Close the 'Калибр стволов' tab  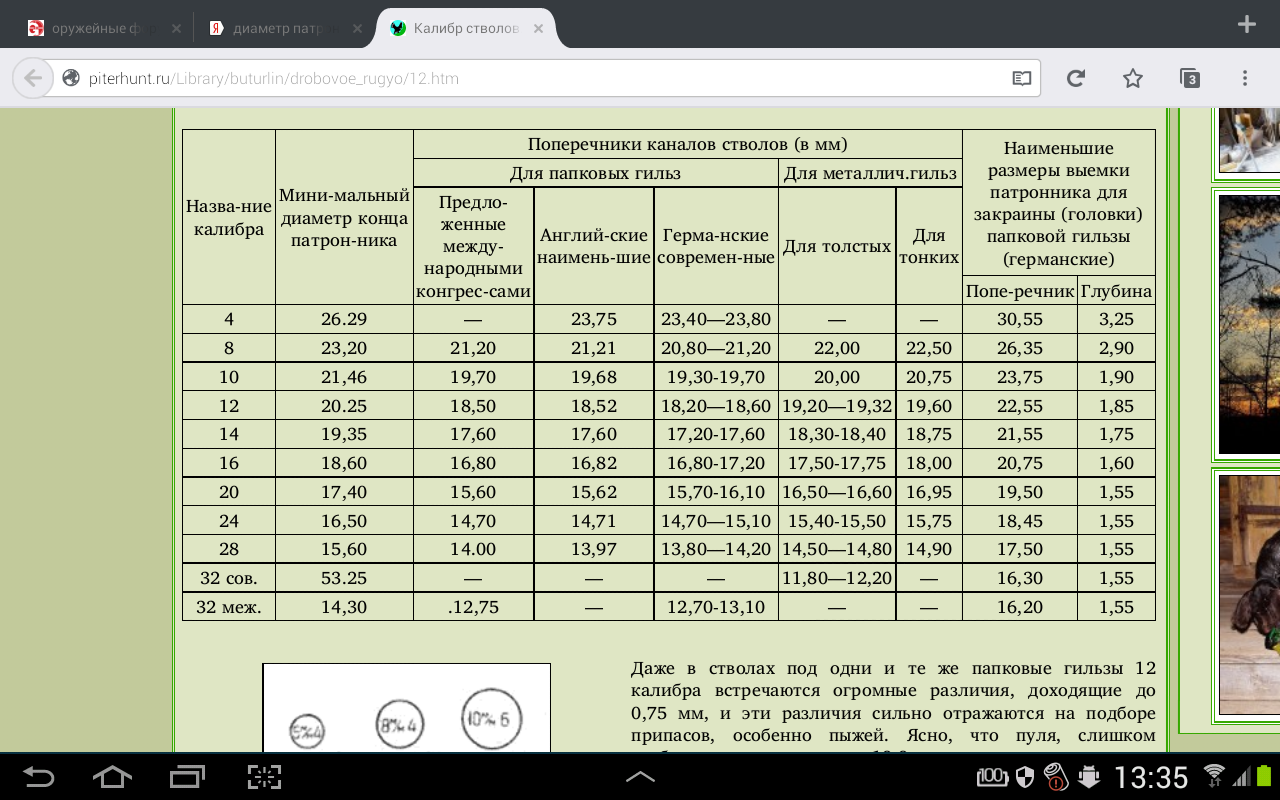538,29
